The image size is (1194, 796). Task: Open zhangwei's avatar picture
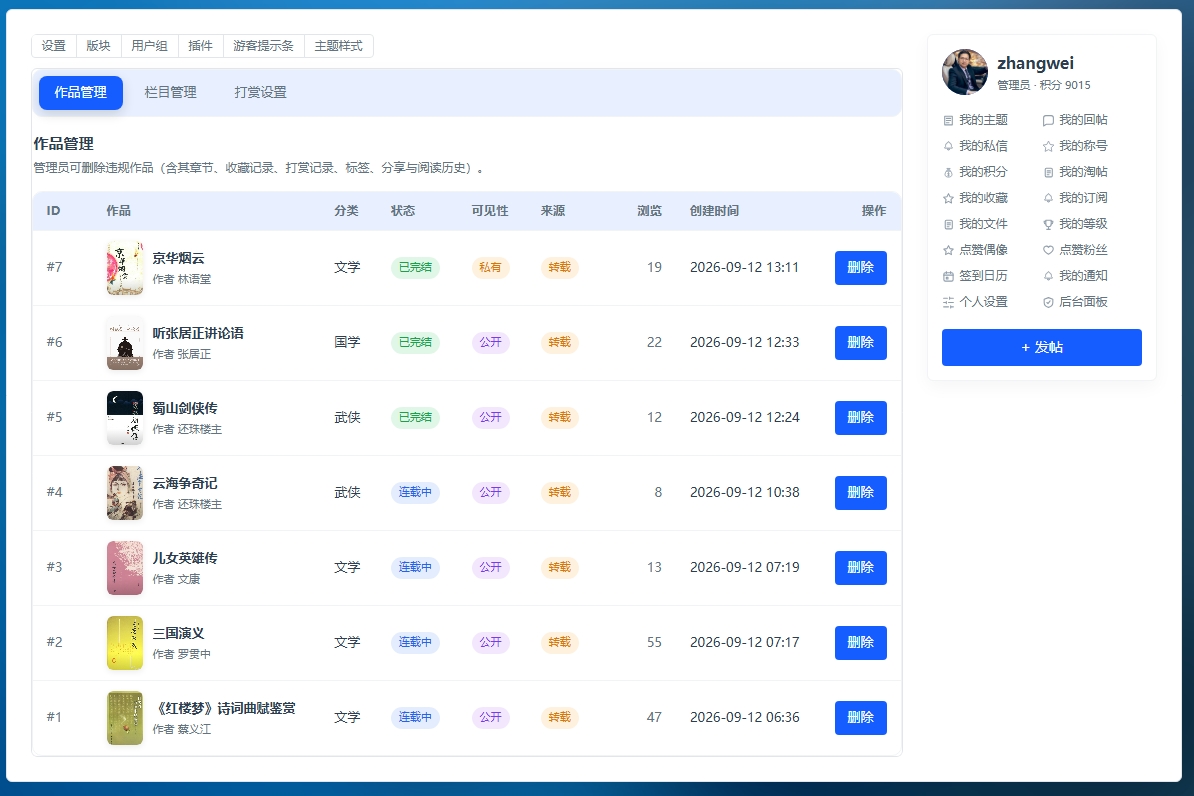tap(965, 72)
